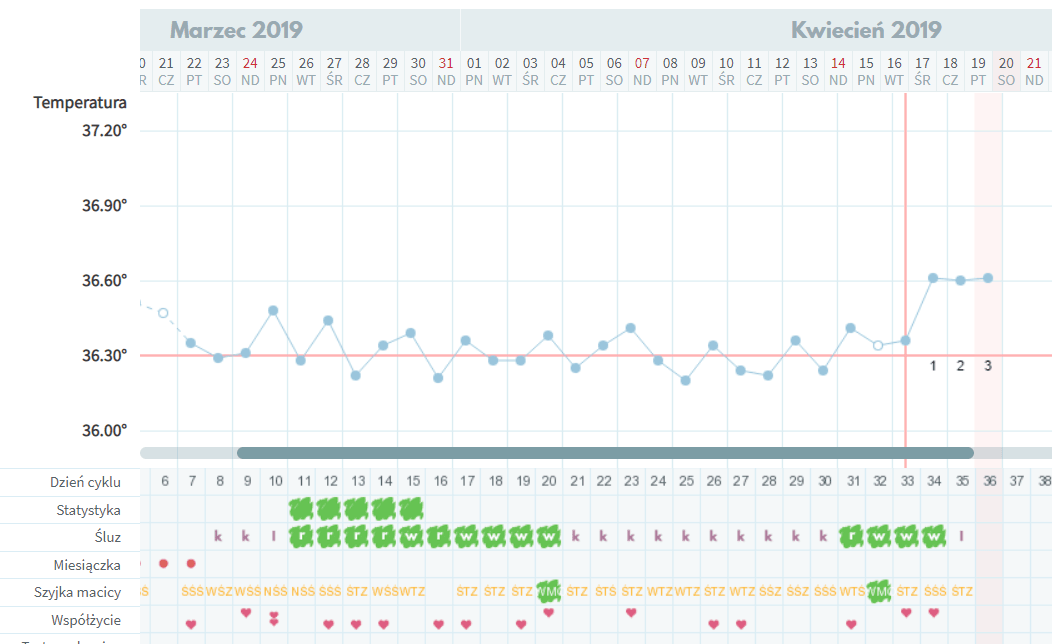Screen dimensions: 1052x644
Task: Click date header '20 SO' in April
Action: [1006, 71]
